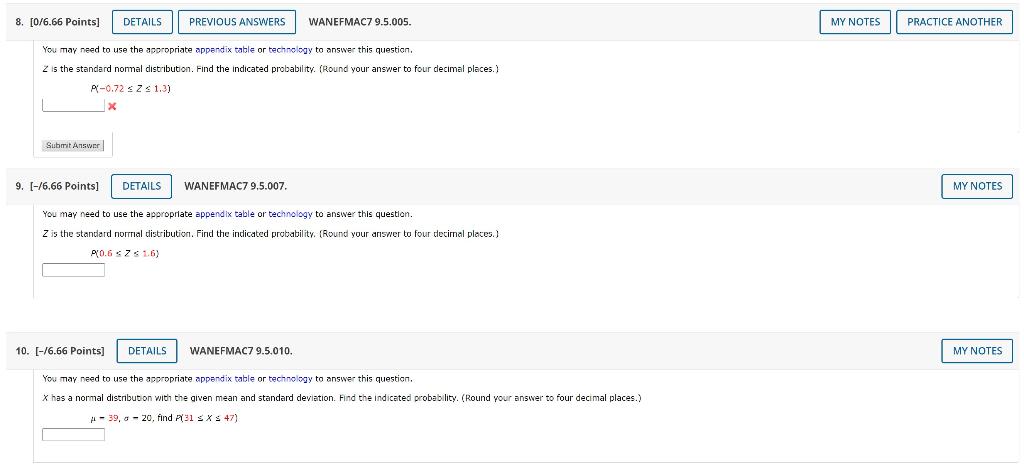Click the 8. [0/6.66 Points] label
1024x468 pixels.
[x=57, y=22]
